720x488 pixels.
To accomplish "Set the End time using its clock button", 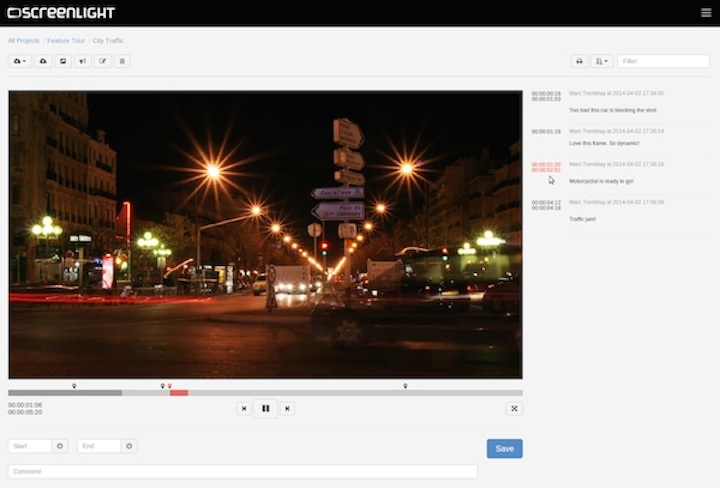I will pos(129,446).
